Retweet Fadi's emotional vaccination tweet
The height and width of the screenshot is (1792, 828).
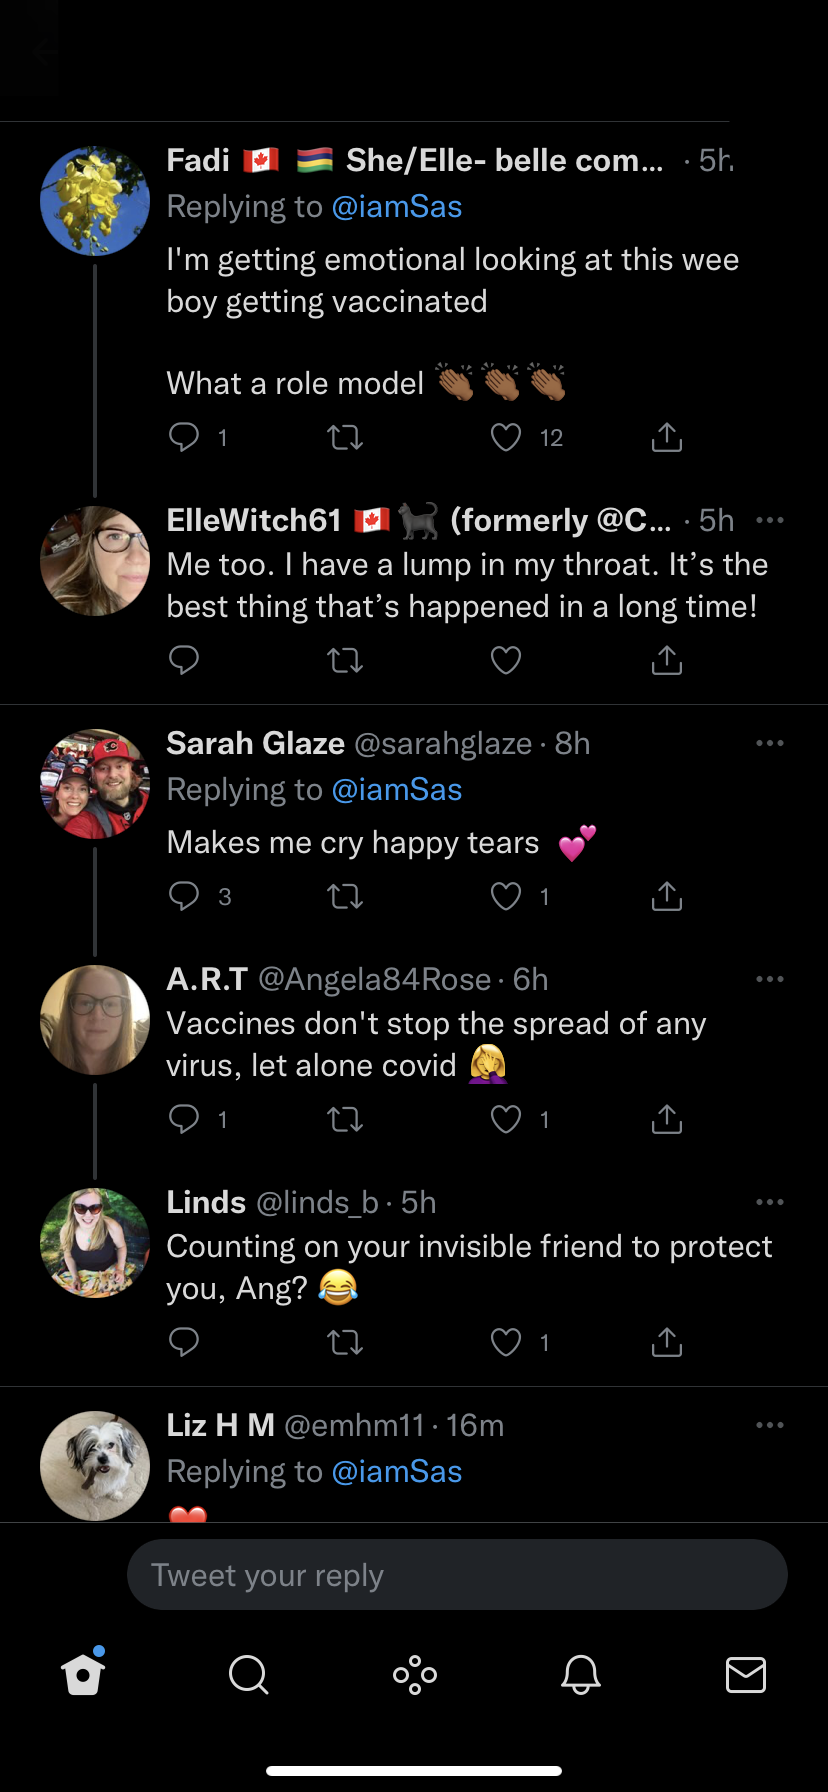(x=345, y=438)
